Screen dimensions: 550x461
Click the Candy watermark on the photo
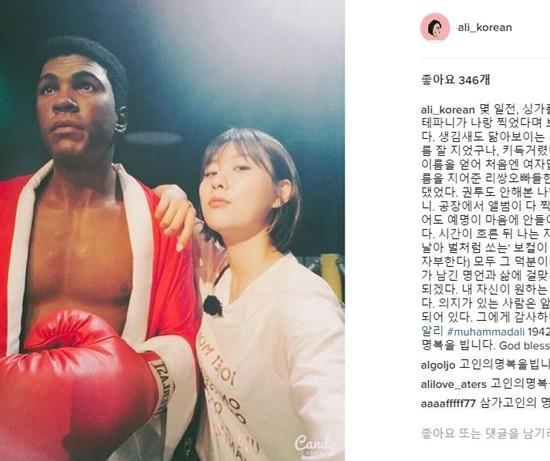tap(316, 444)
